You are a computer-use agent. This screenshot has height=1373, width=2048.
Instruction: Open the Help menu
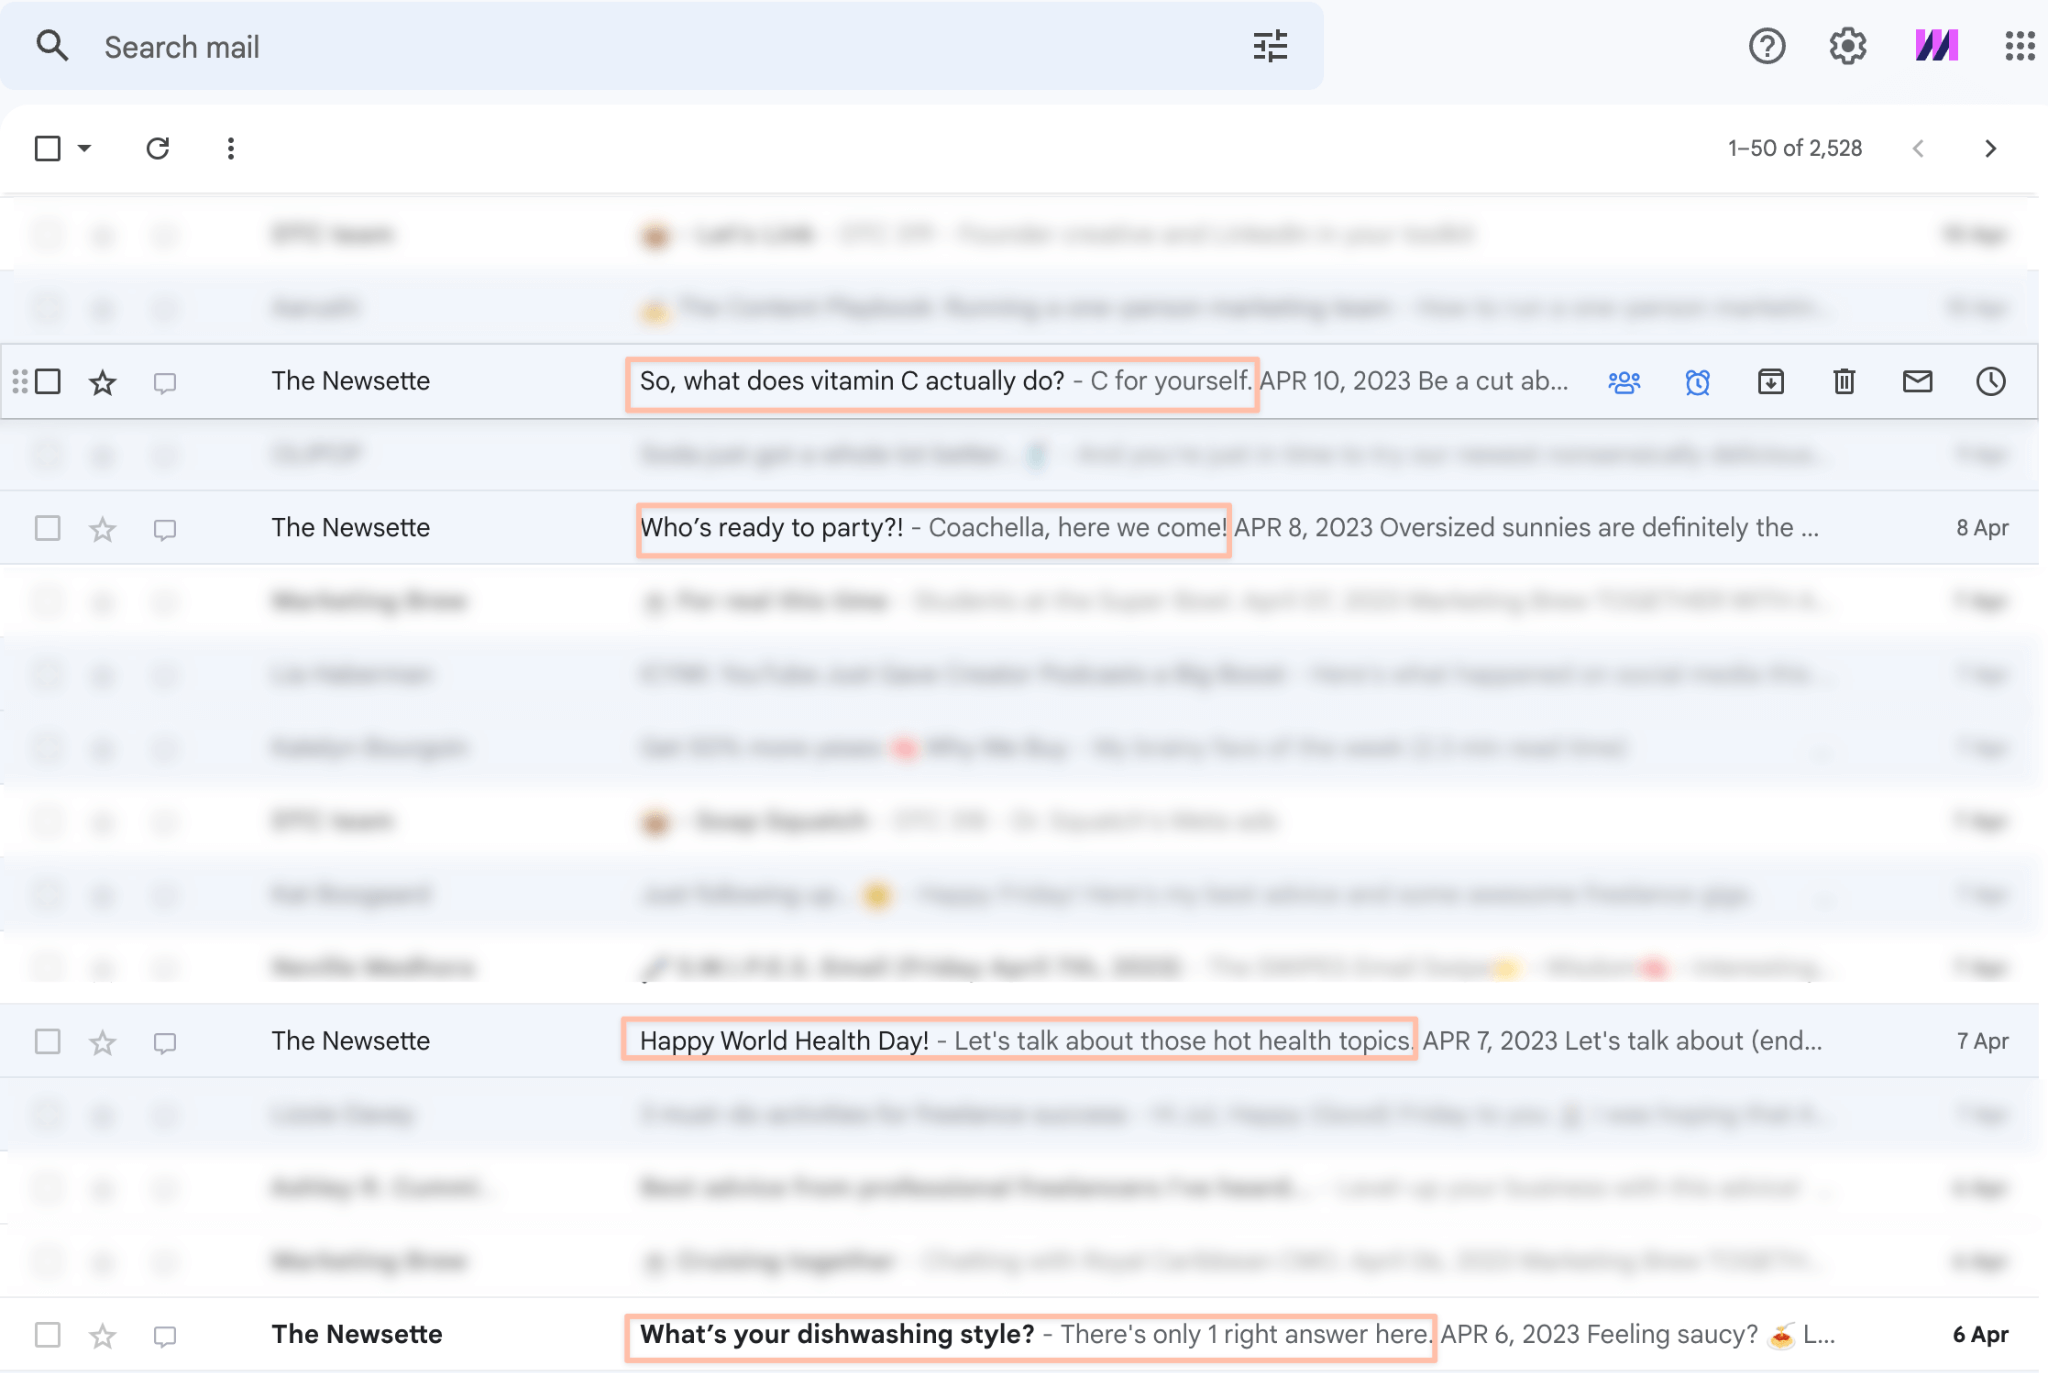coord(1767,46)
